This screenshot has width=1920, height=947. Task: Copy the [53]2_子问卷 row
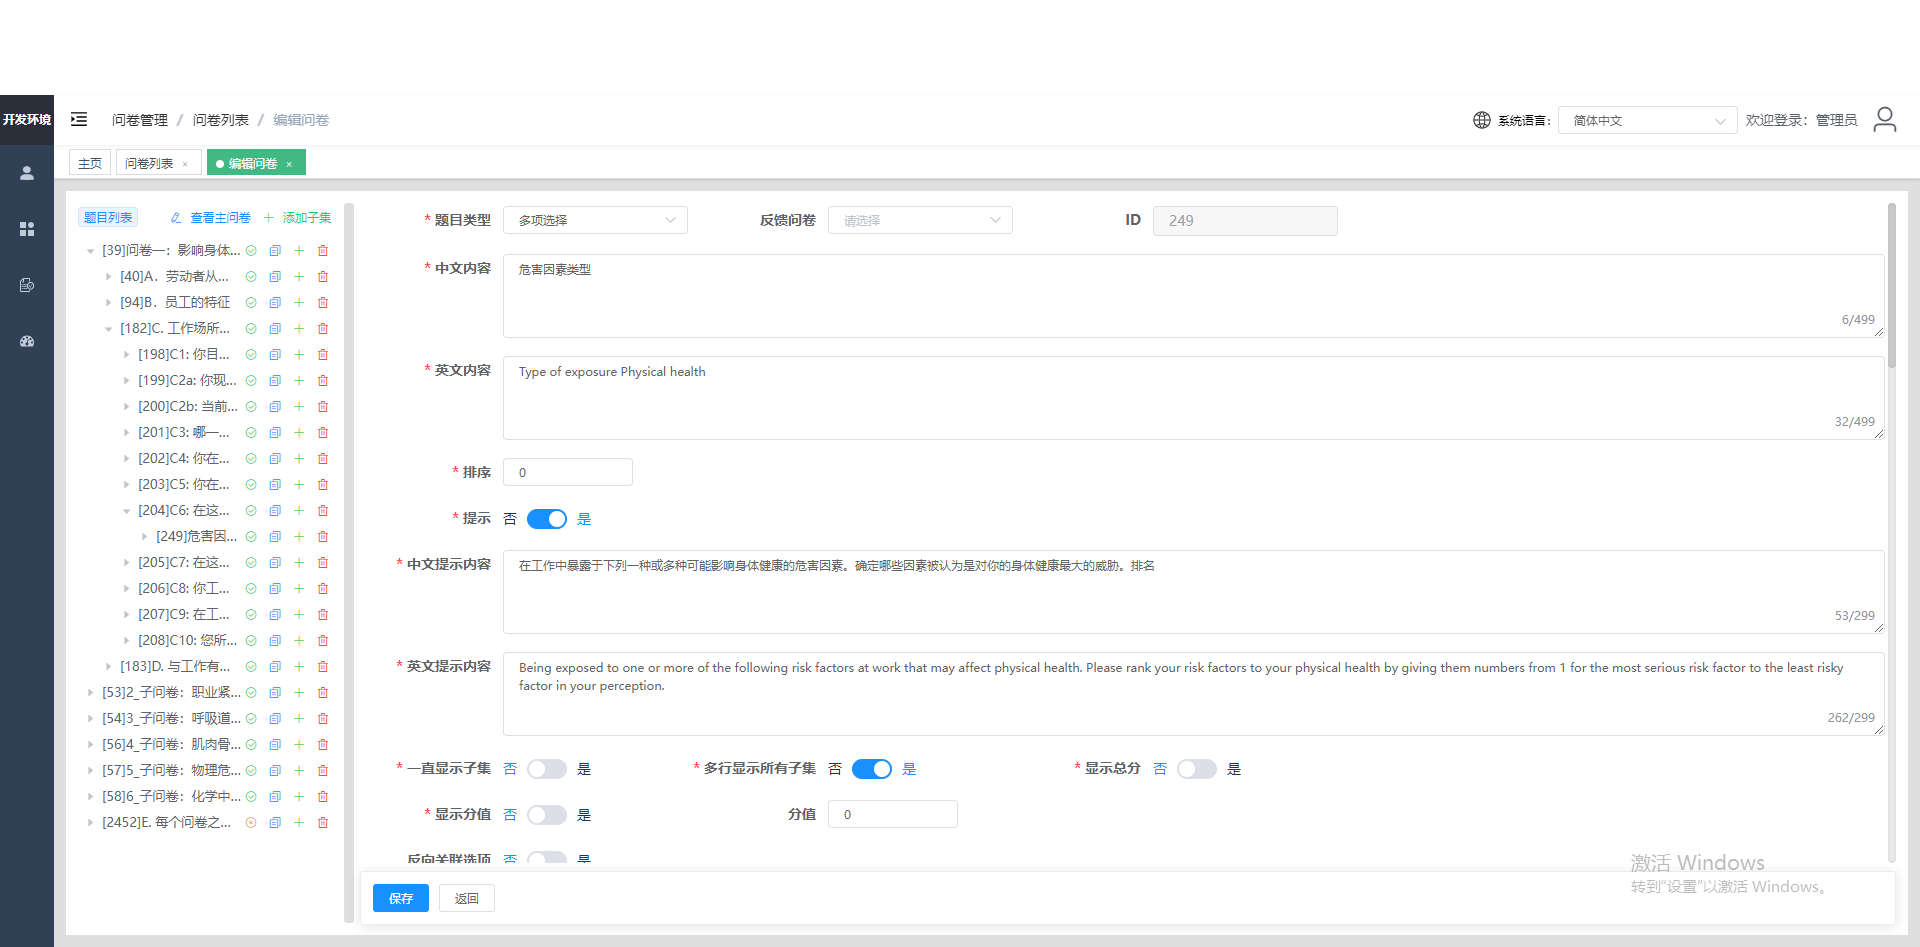tap(275, 692)
